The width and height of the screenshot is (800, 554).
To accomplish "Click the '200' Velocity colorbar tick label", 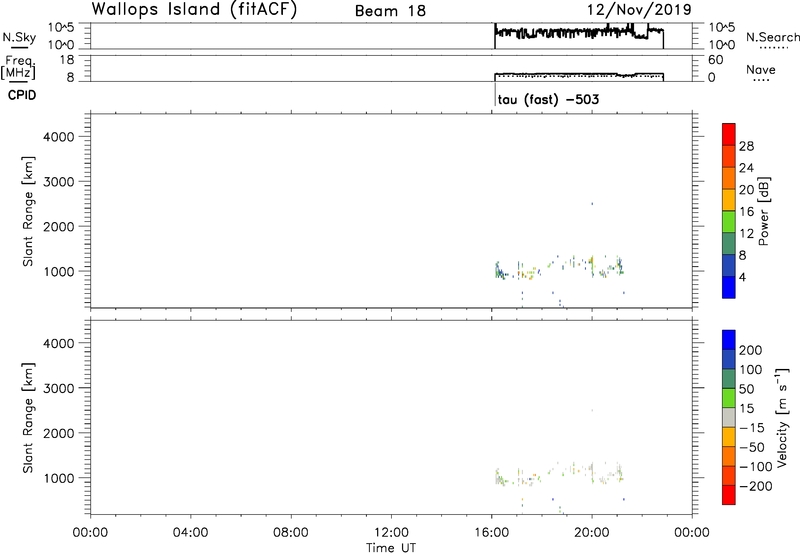I will (x=751, y=350).
